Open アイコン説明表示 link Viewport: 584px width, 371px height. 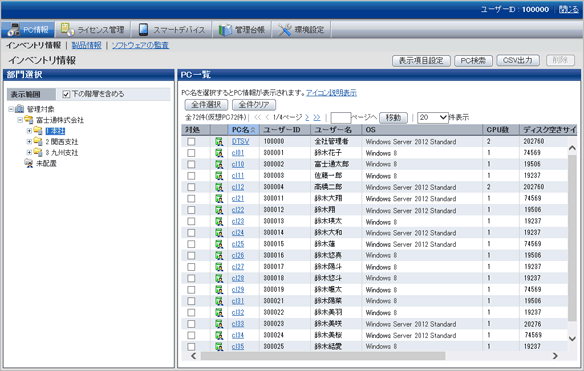pyautogui.click(x=331, y=93)
